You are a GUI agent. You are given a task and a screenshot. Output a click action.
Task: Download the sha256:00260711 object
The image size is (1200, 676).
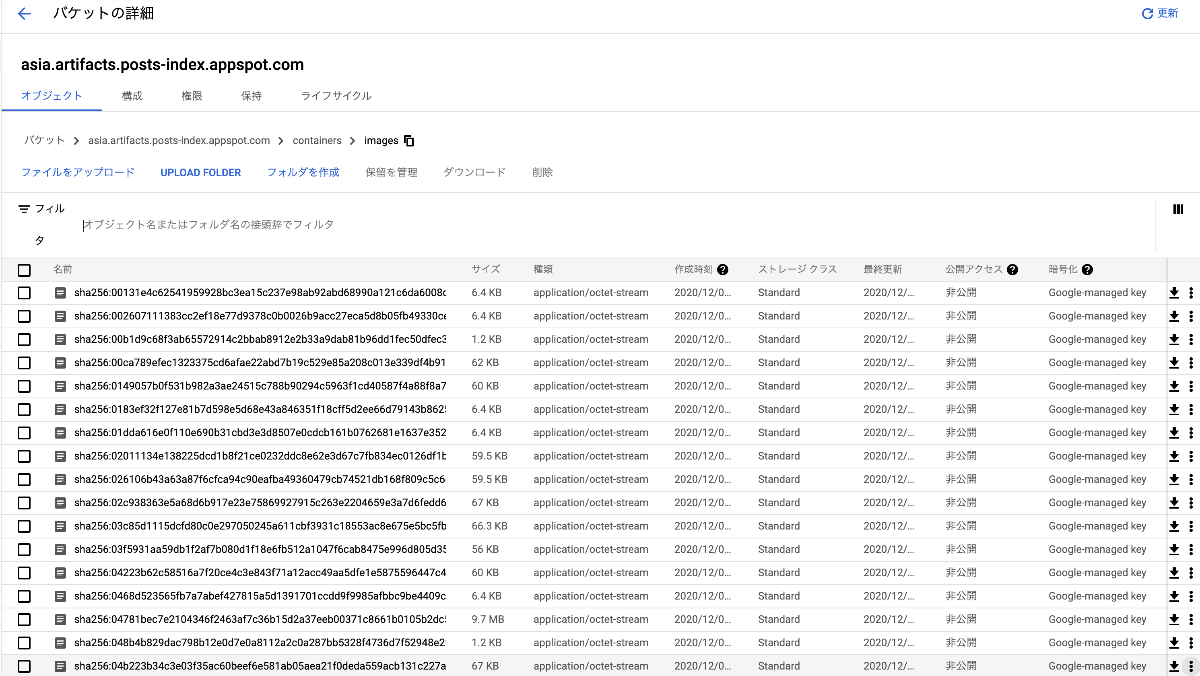pyautogui.click(x=1174, y=316)
